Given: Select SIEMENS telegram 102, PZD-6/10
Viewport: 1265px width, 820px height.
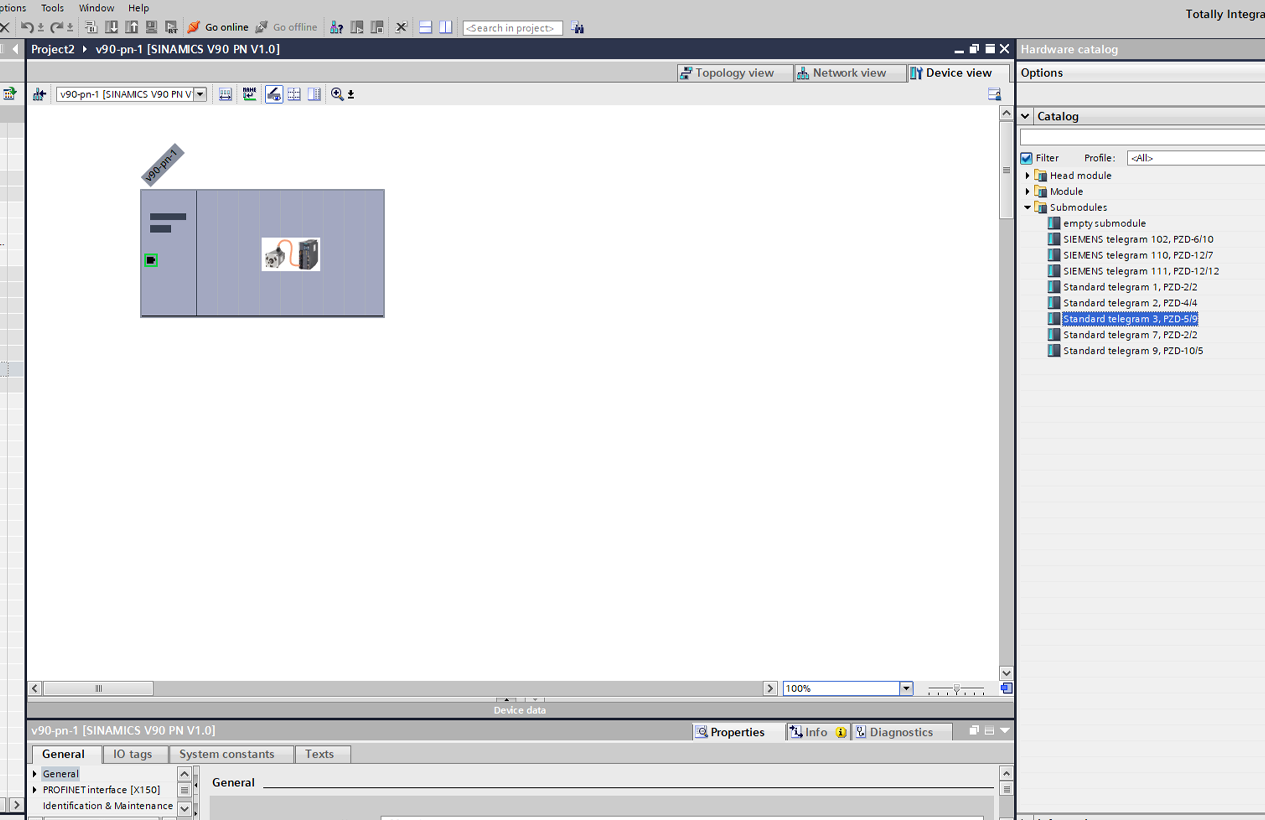Looking at the screenshot, I should point(1138,240).
